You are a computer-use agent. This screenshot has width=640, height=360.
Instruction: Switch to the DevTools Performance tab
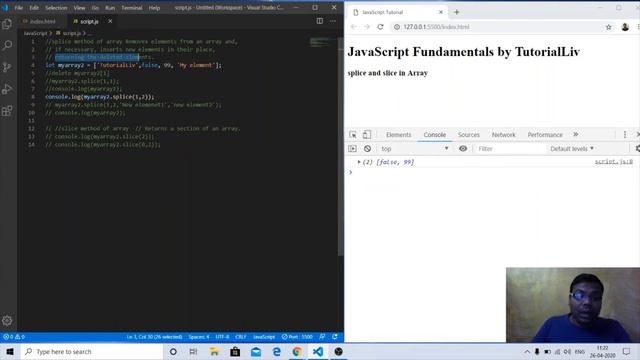click(544, 135)
